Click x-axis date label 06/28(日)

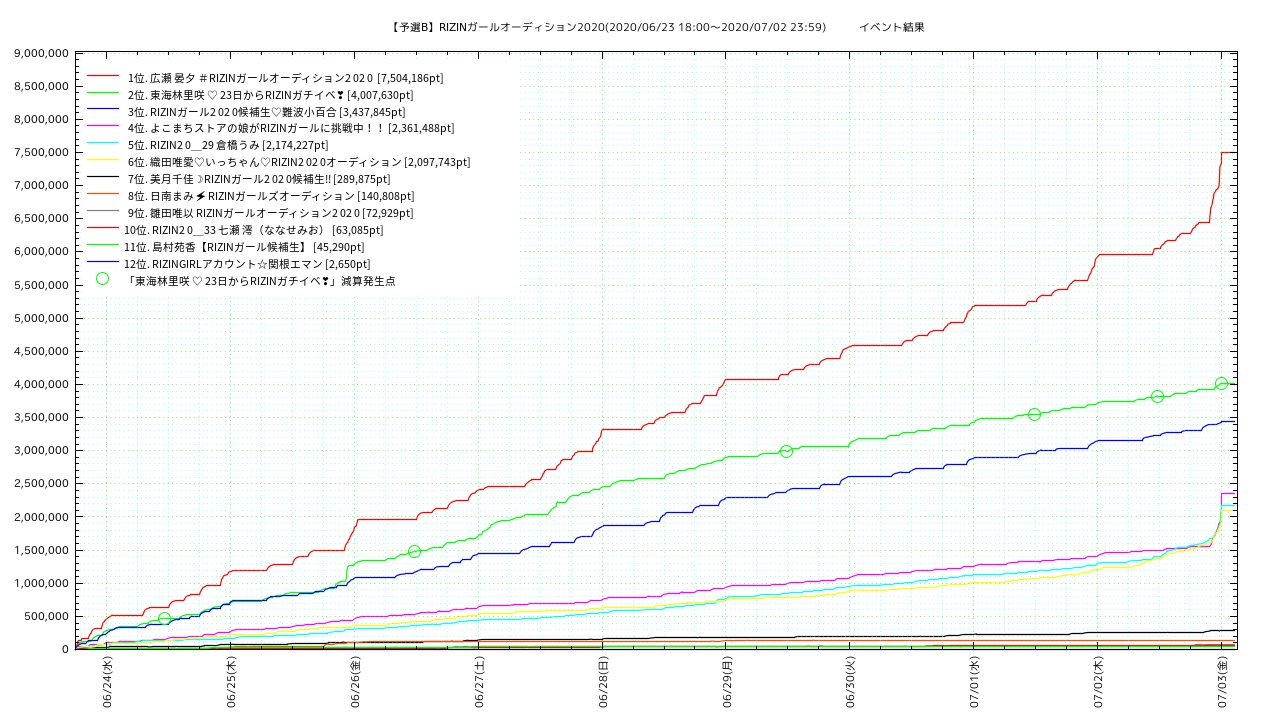tap(603, 681)
